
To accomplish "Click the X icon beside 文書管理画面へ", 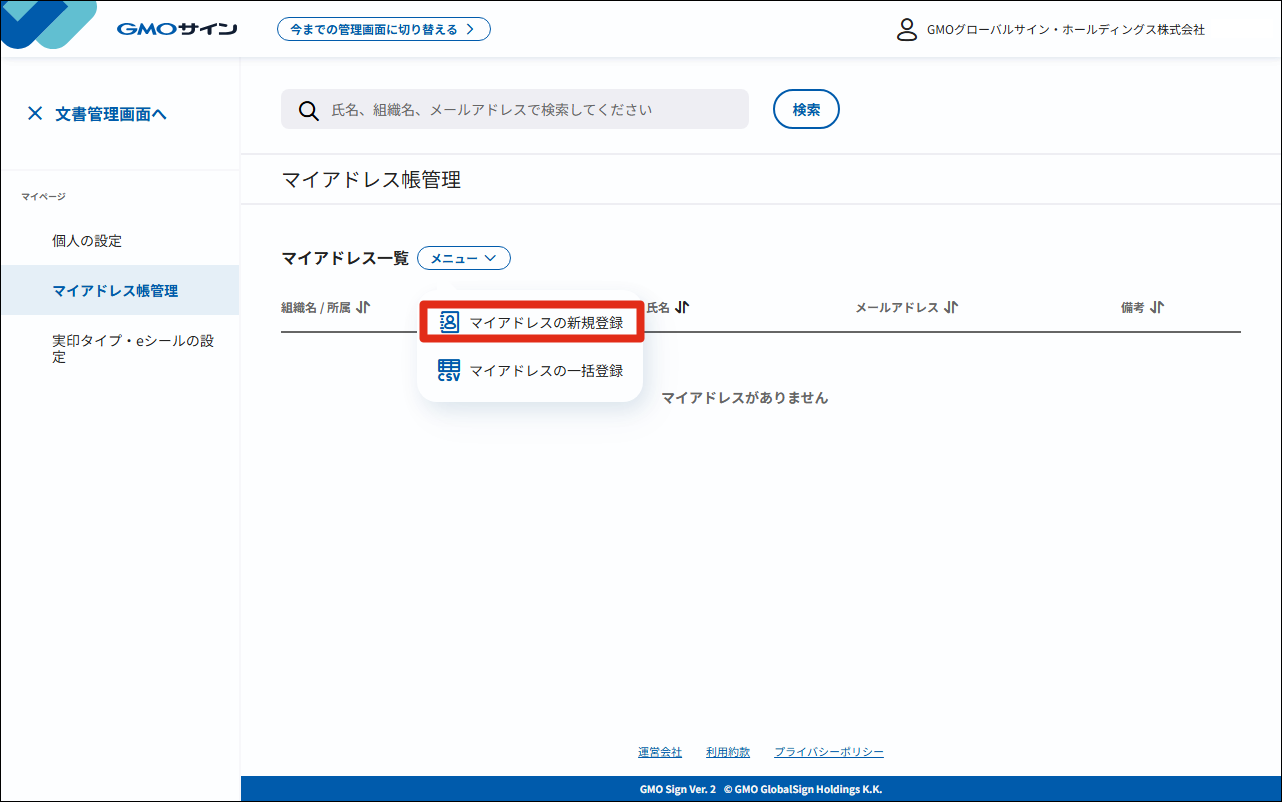I will pos(35,114).
